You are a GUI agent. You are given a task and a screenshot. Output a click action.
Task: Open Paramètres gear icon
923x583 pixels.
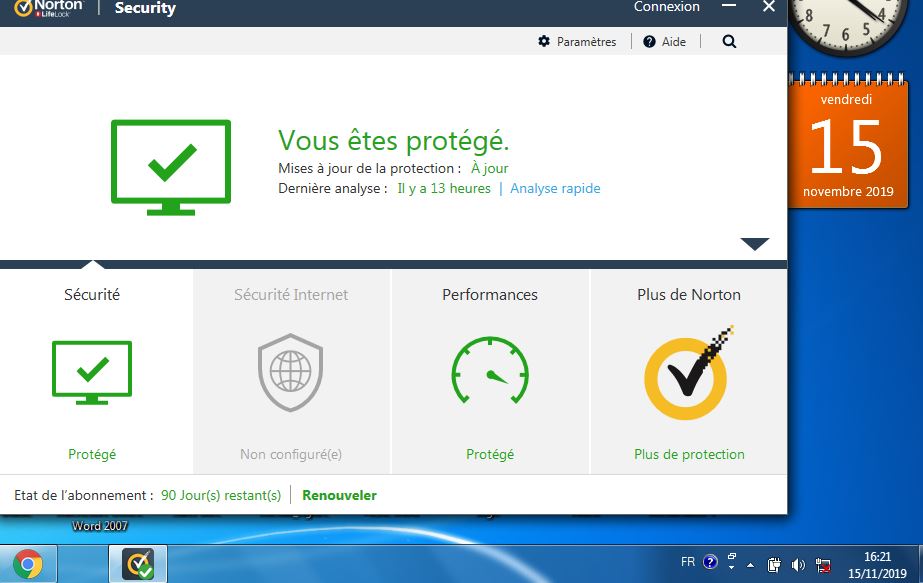click(x=544, y=41)
